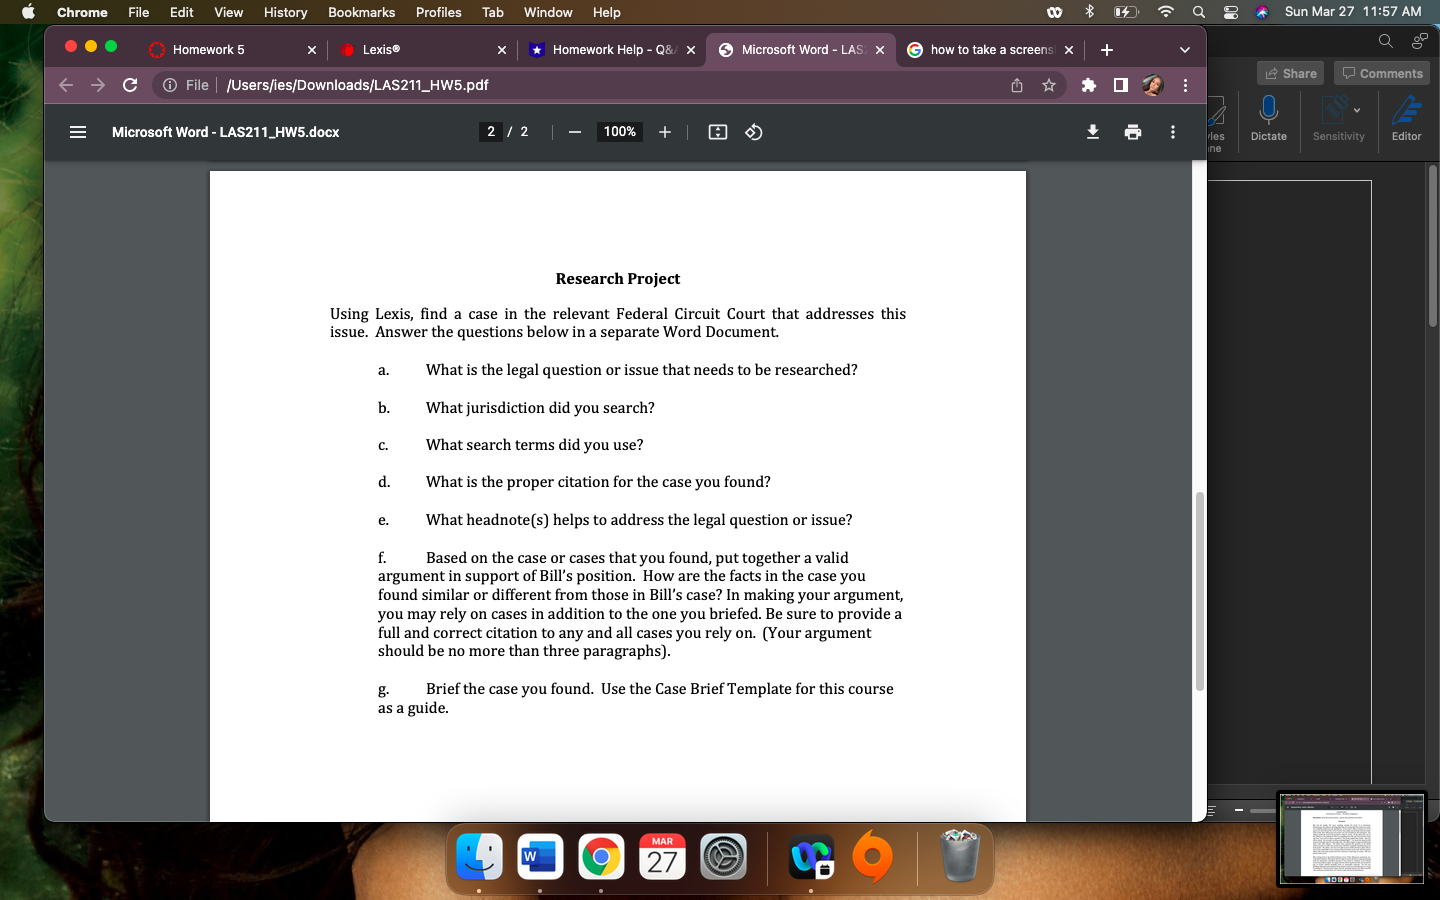Screen dimensions: 1440x900
Task: Open Dictate in the Word ribbon
Action: 1268,120
